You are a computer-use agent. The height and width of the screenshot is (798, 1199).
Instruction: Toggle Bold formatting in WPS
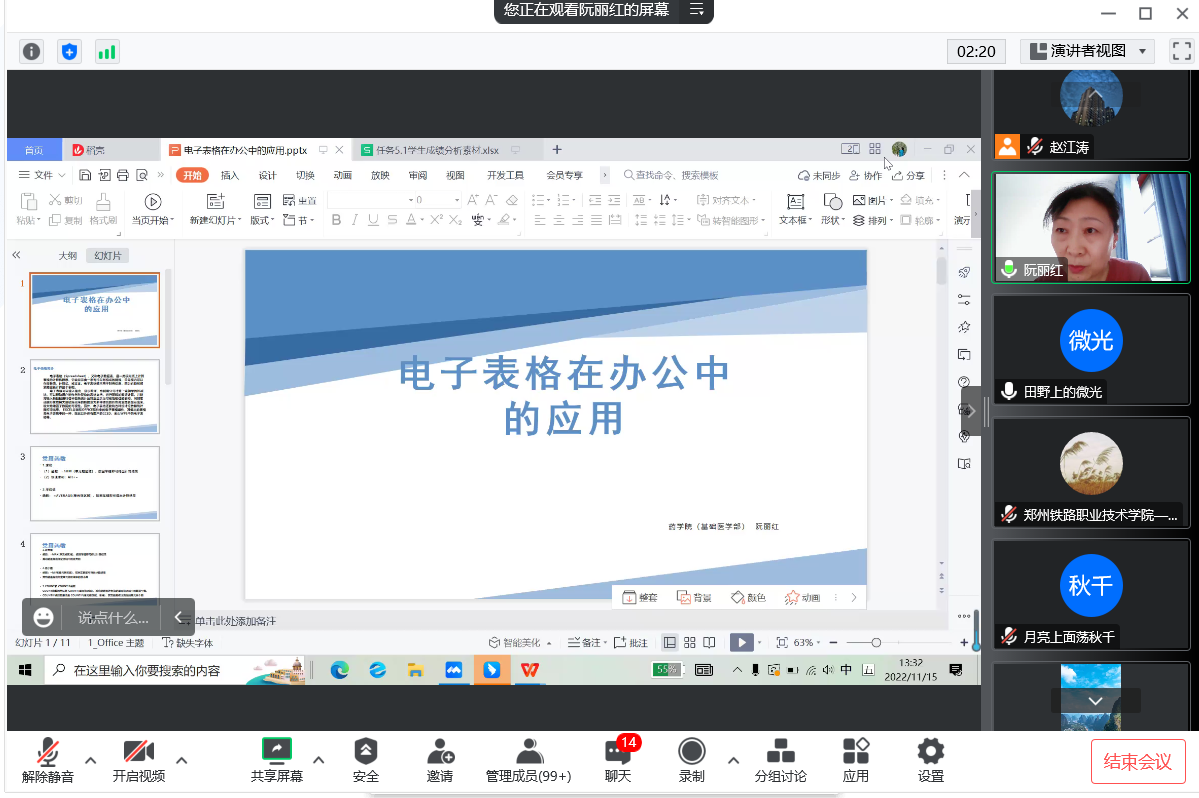point(336,220)
